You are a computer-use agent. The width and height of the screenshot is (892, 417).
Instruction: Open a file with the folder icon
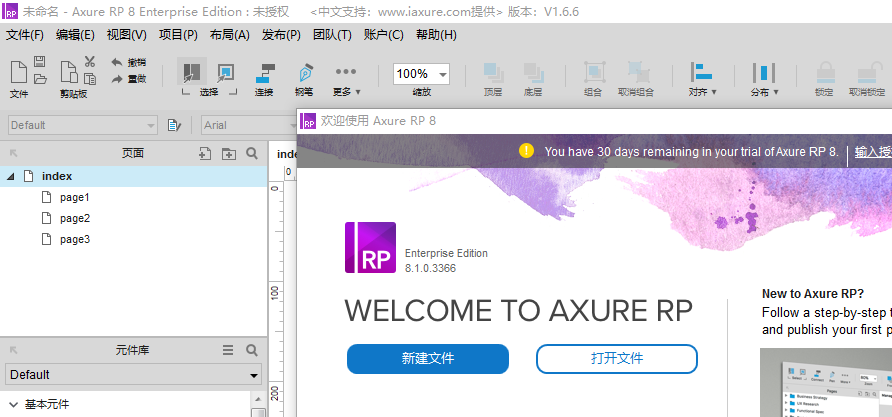click(40, 79)
